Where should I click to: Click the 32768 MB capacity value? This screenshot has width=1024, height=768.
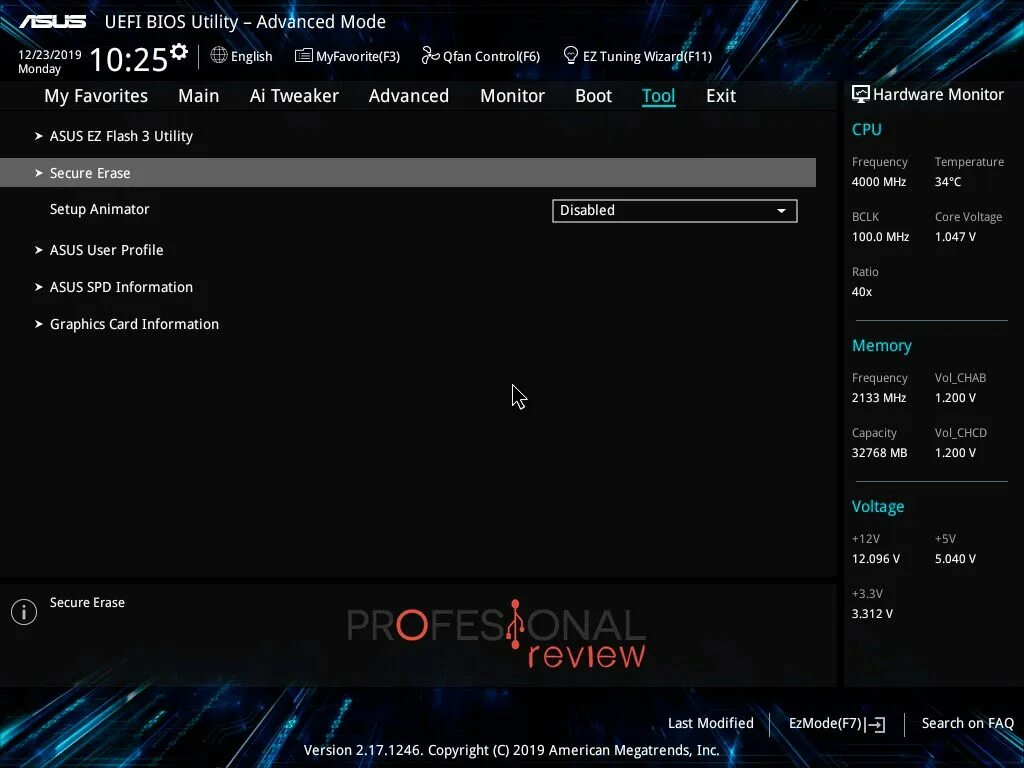tap(880, 453)
